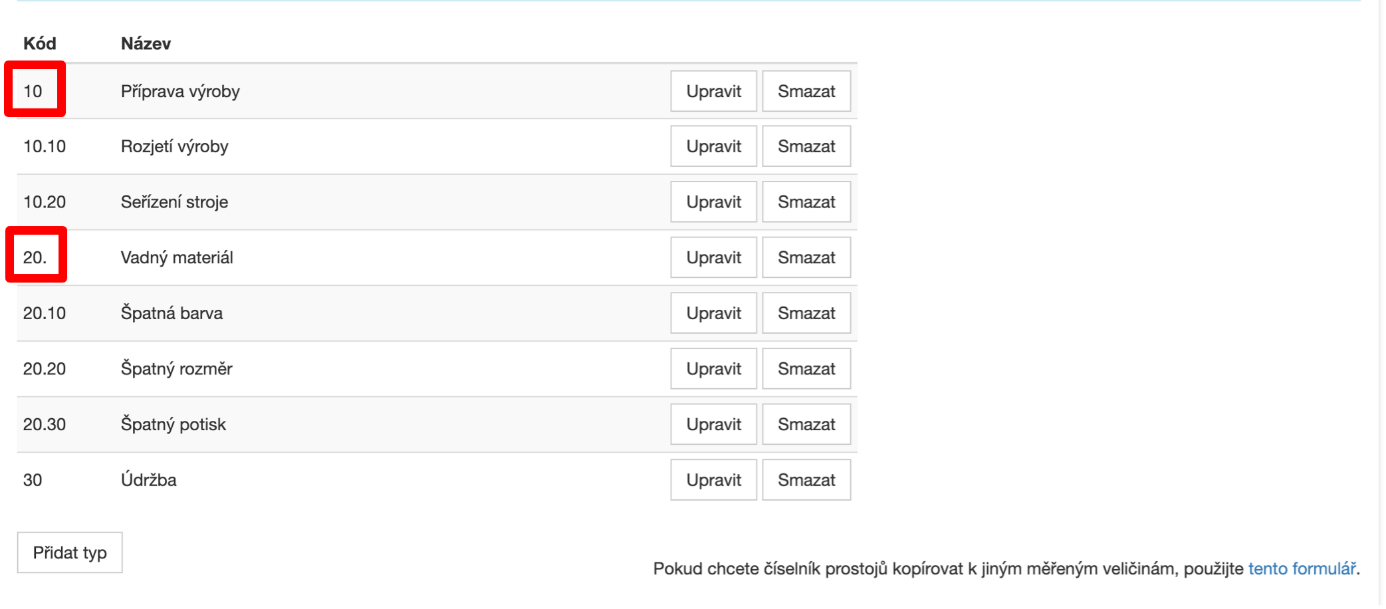This screenshot has width=1386, height=609.
Task: Delete the Příprava výroby row
Action: (806, 91)
